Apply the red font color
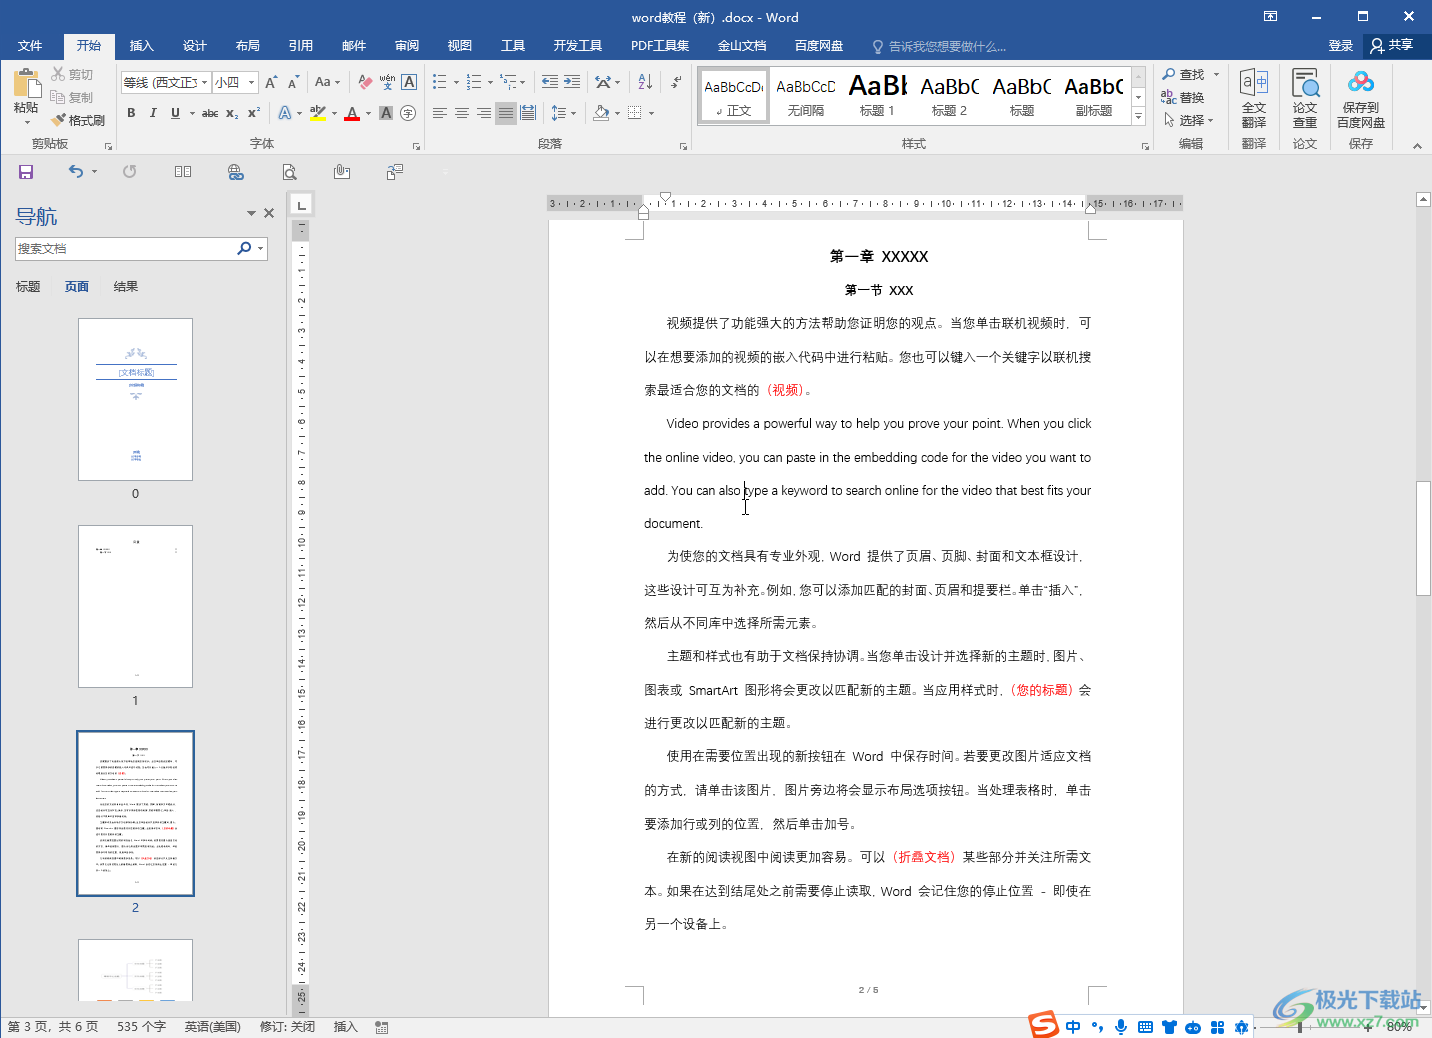 pos(352,113)
